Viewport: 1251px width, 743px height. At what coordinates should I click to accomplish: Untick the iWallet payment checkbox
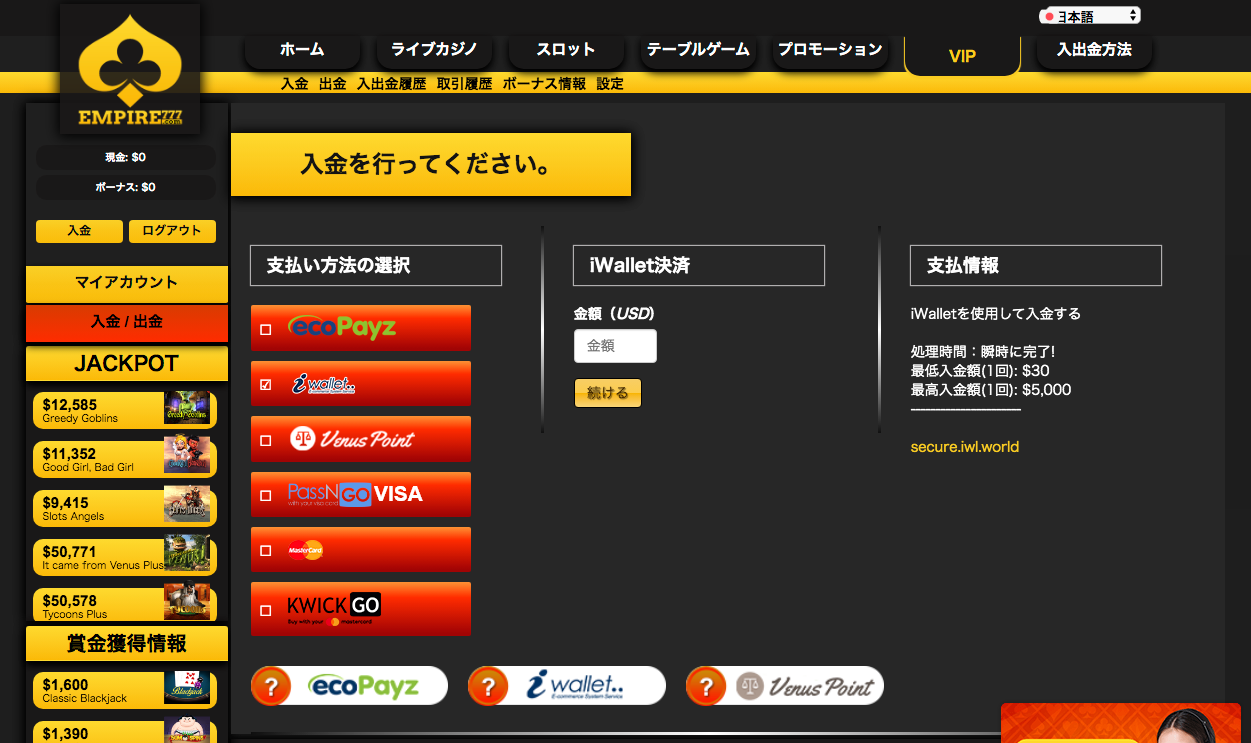[265, 384]
